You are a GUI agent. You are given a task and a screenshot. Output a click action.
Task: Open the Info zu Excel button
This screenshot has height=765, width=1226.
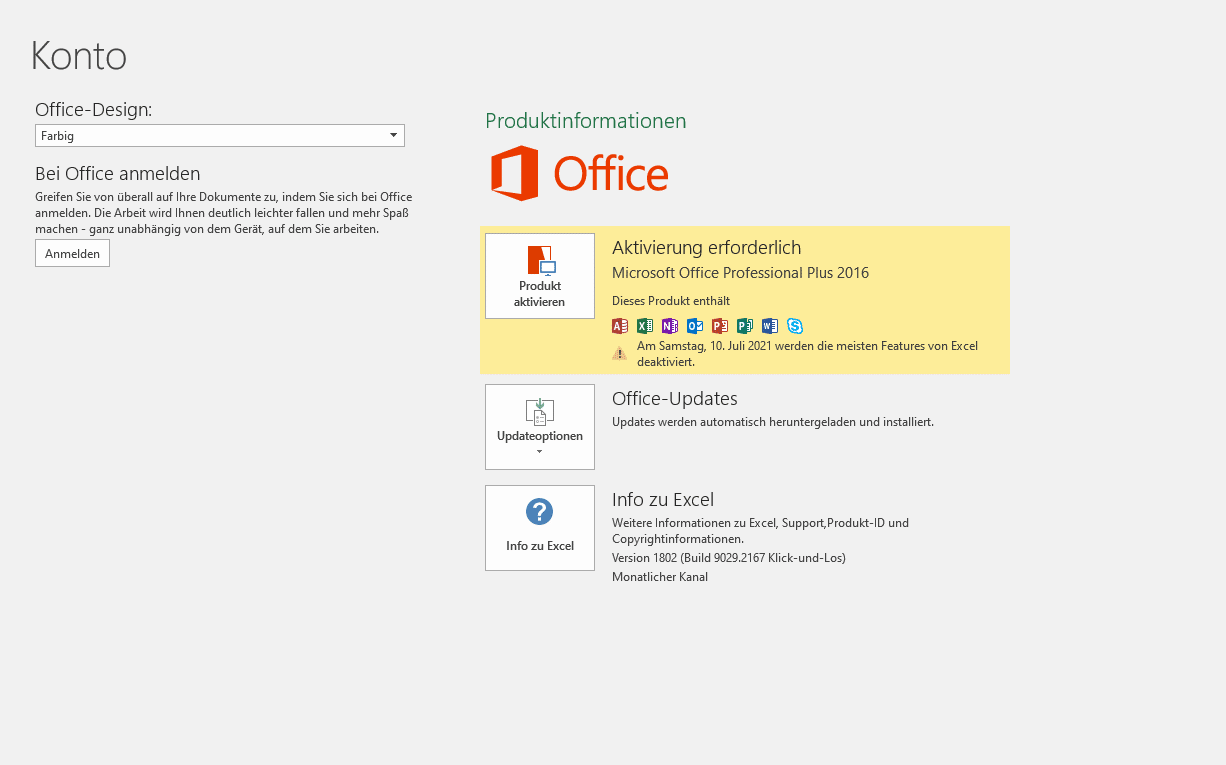[540, 528]
